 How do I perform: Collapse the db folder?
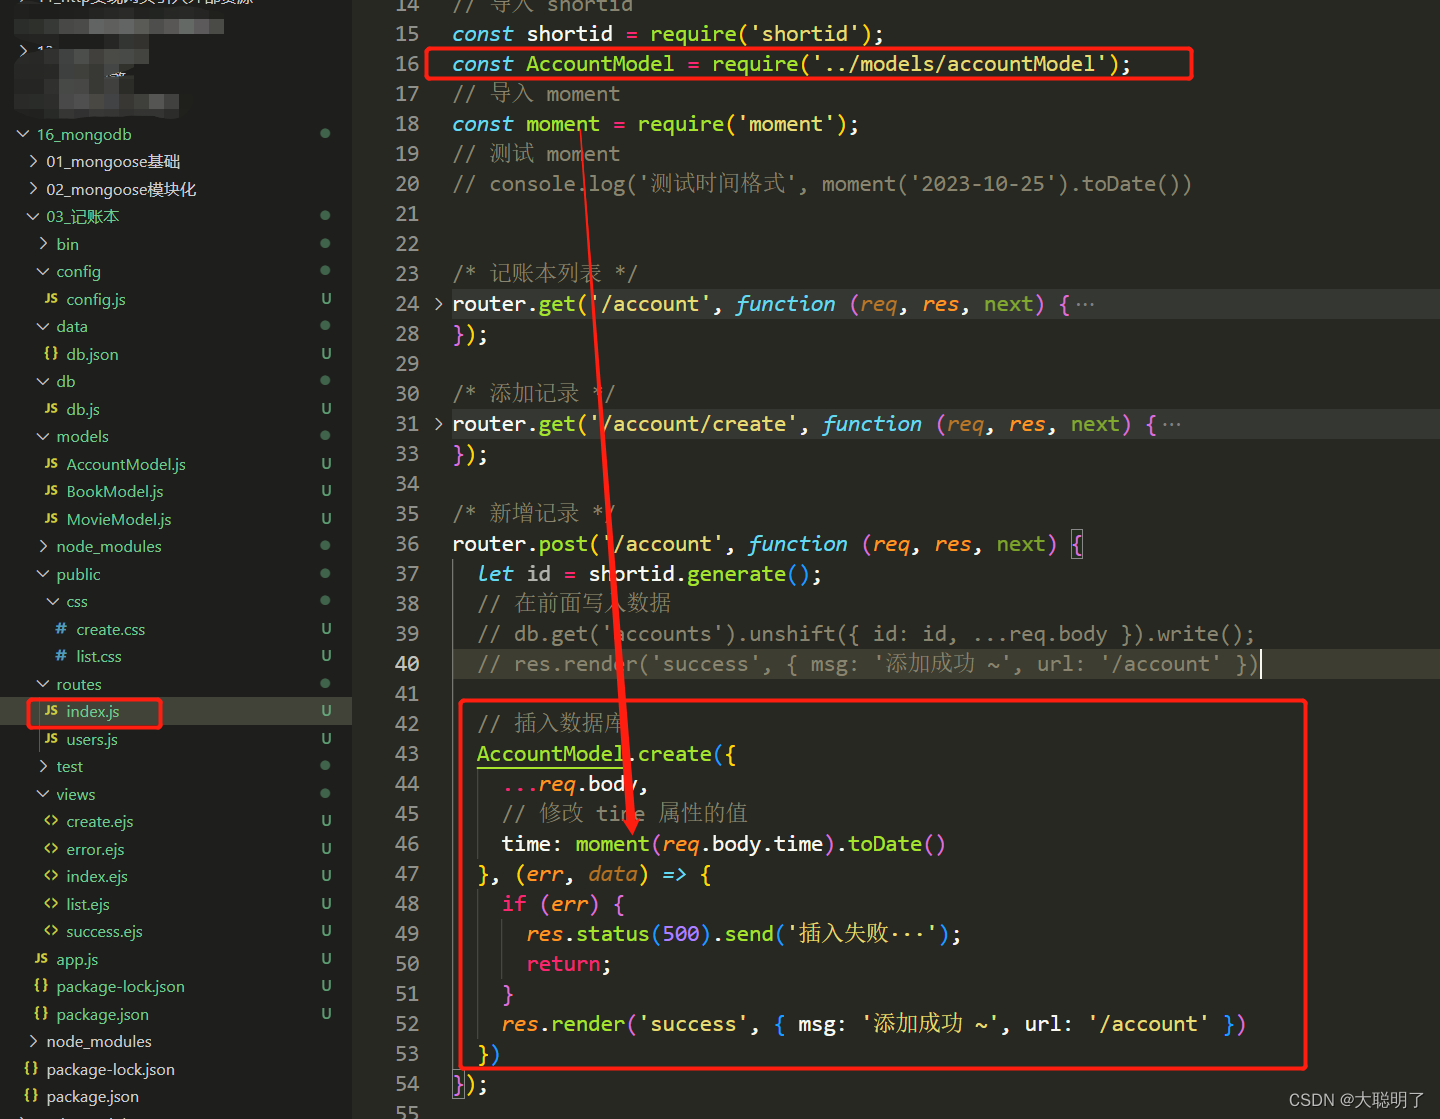coord(43,381)
